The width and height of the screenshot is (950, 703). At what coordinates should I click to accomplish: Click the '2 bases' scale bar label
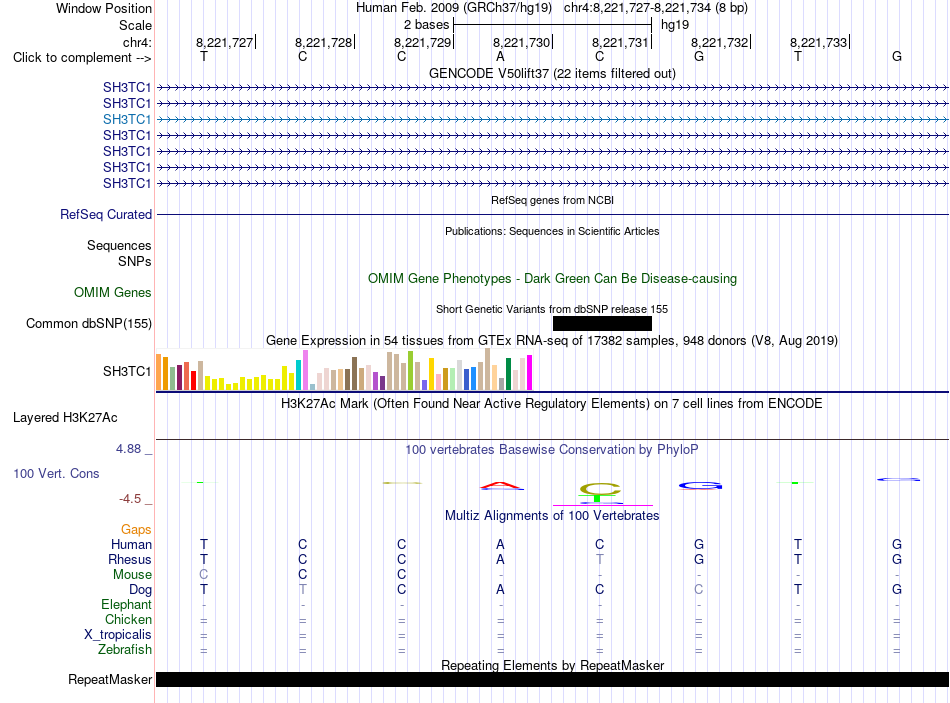pos(427,25)
